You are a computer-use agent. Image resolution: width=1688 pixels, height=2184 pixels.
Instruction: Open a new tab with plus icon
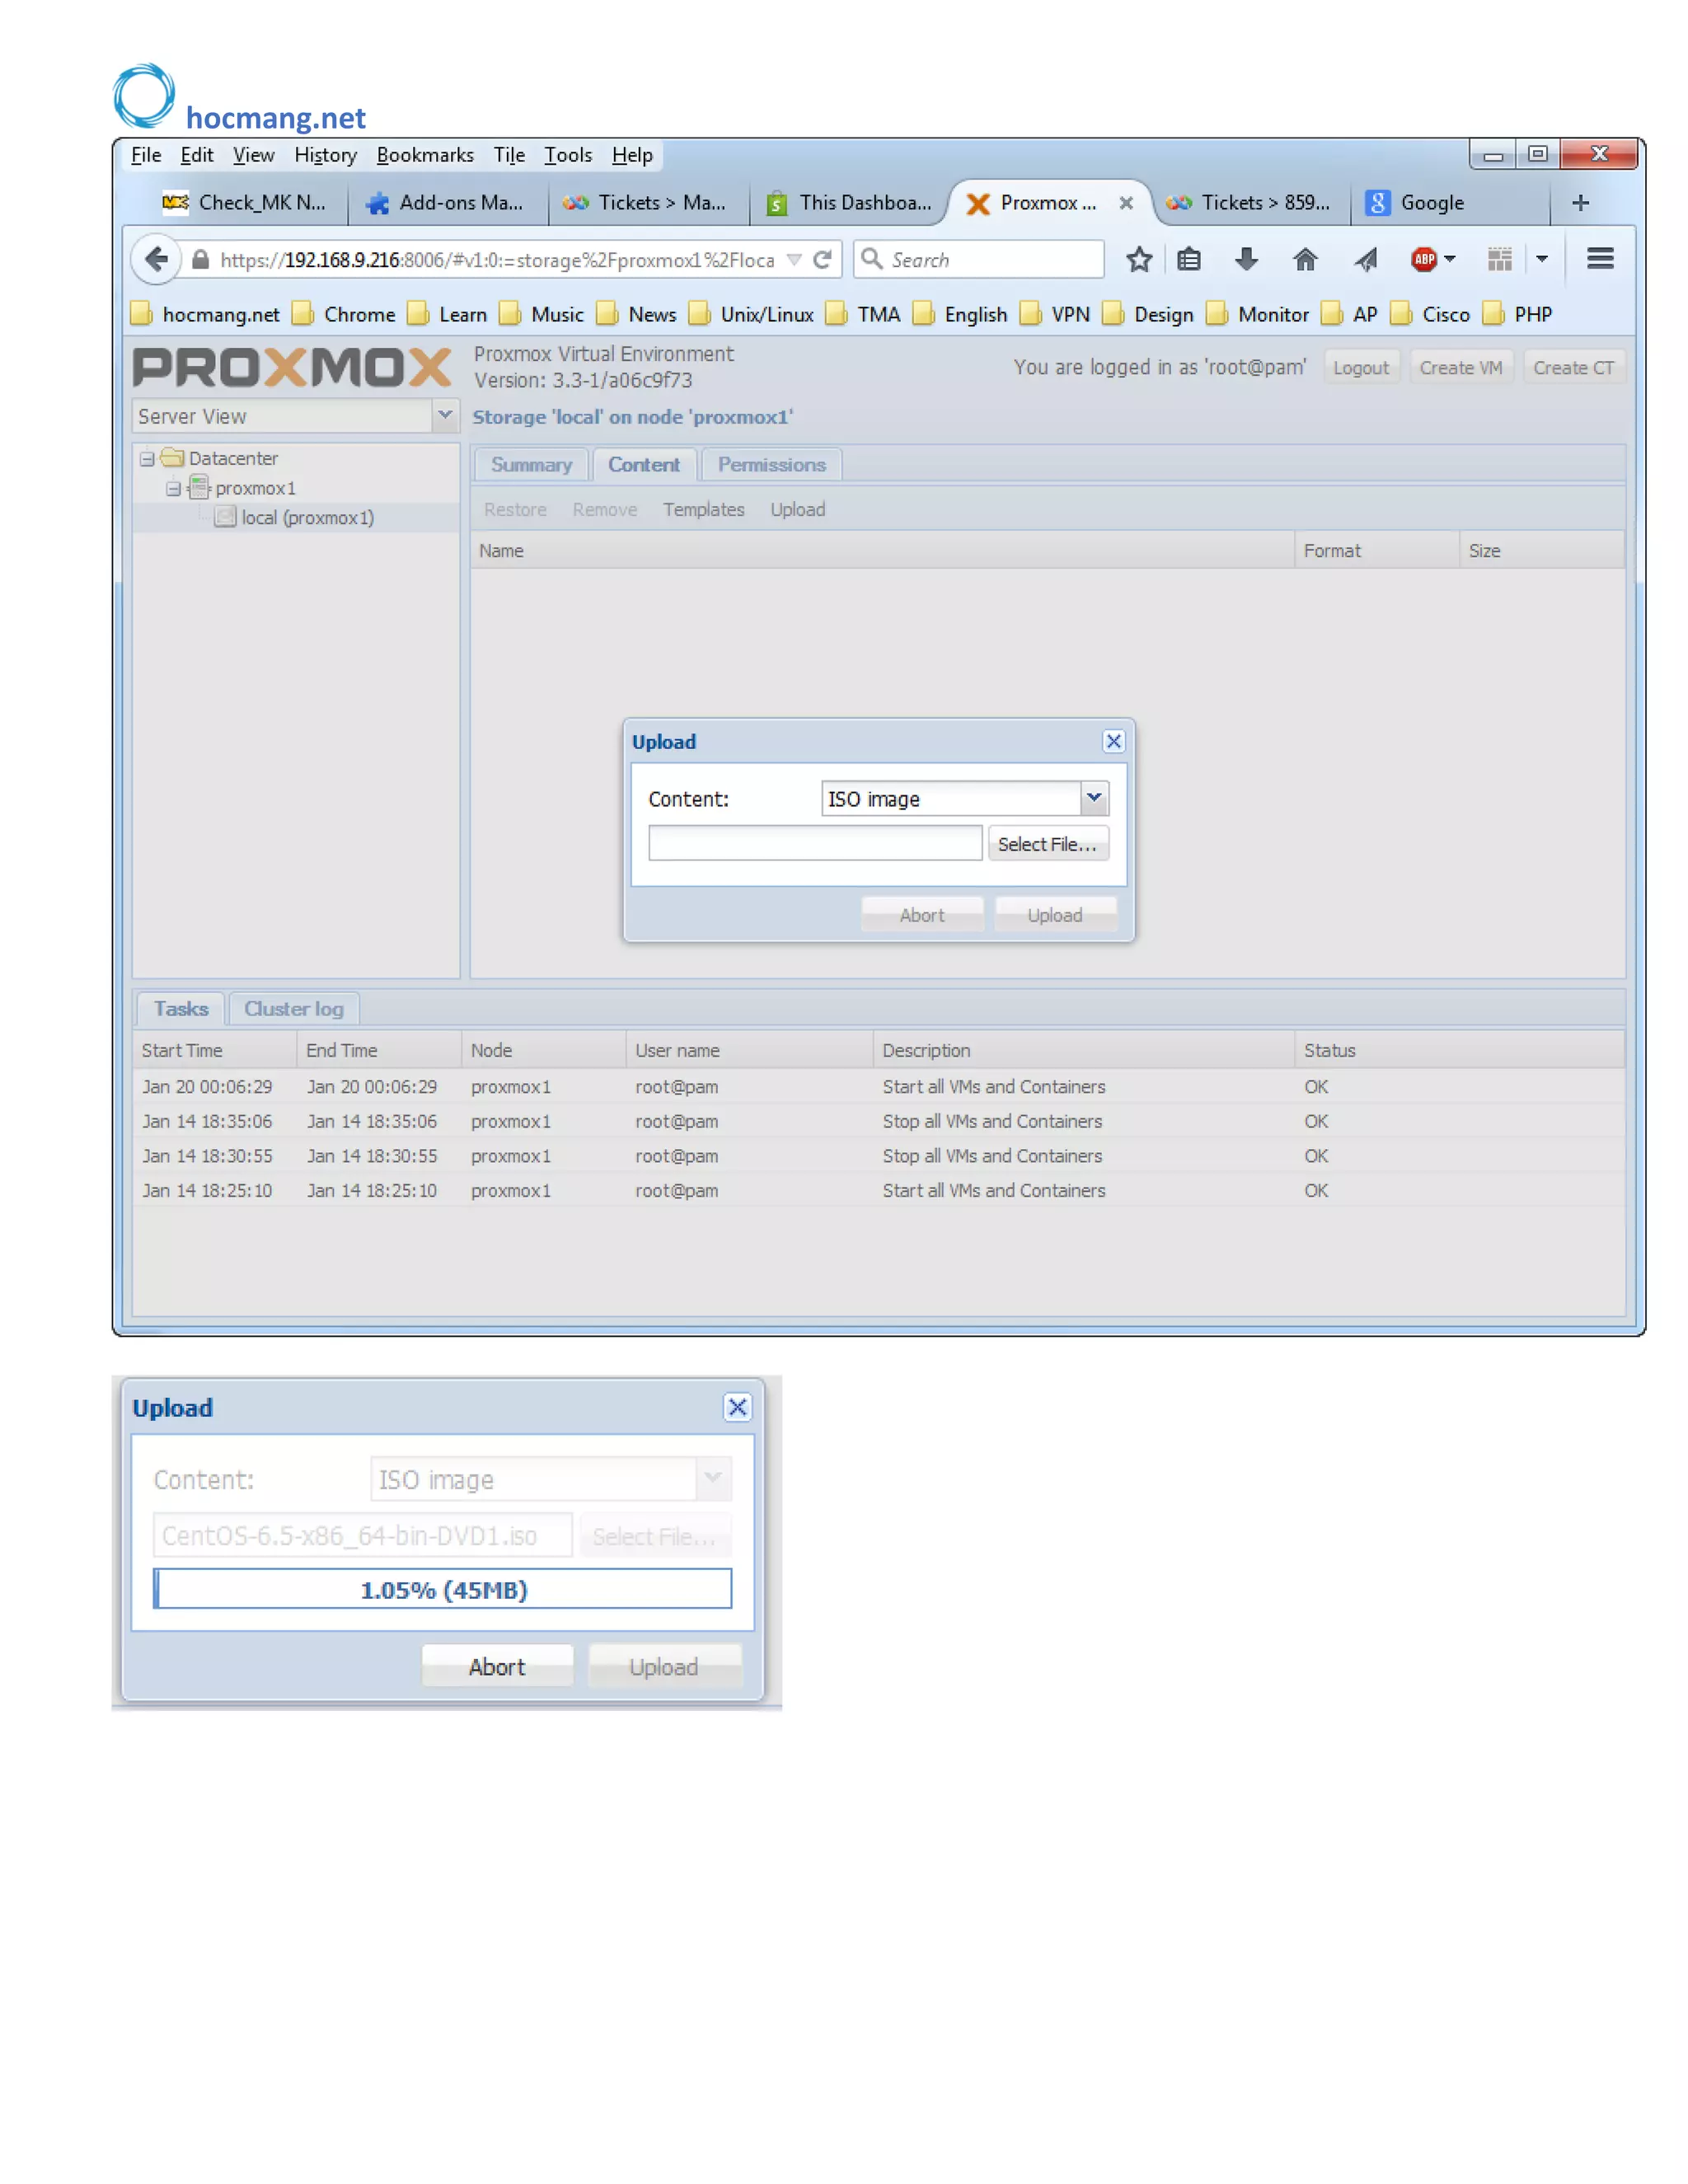[x=1580, y=203]
